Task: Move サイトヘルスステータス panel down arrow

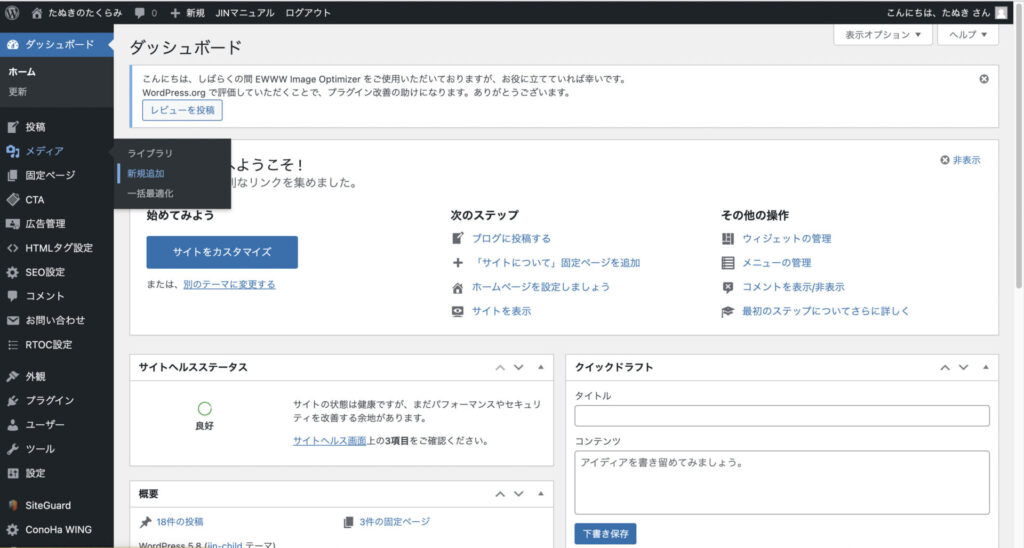Action: (x=519, y=368)
